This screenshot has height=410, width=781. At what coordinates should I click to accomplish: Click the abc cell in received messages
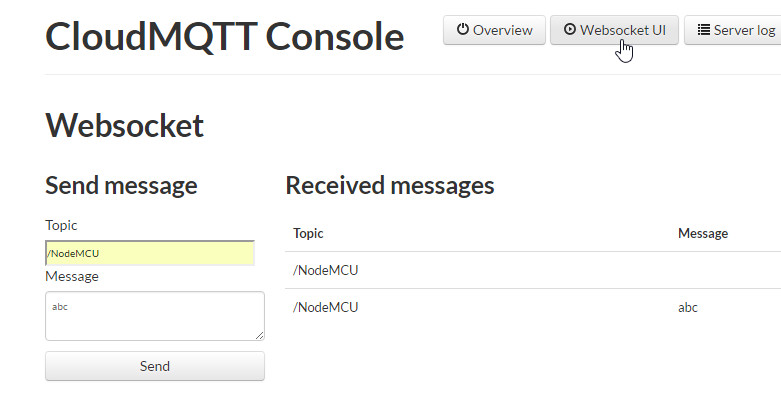click(x=688, y=307)
